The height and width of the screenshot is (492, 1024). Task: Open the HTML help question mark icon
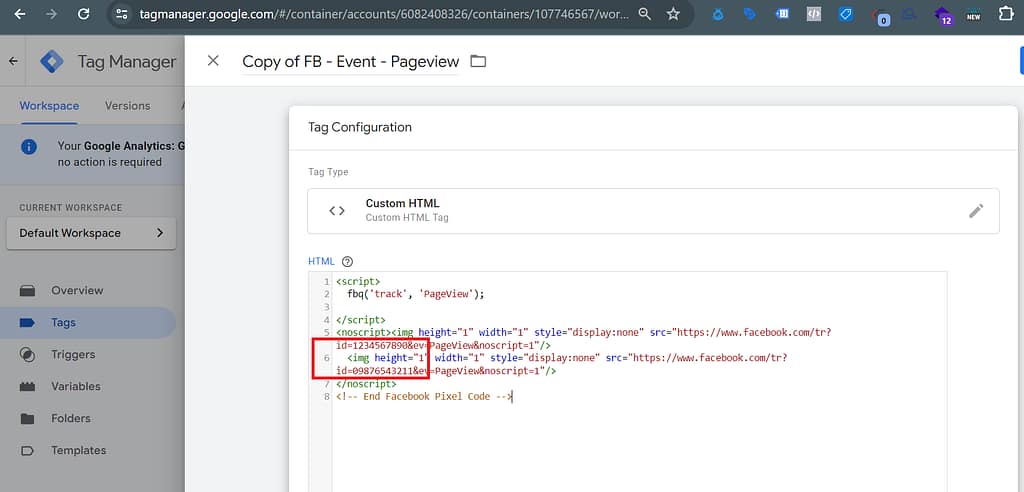(347, 261)
